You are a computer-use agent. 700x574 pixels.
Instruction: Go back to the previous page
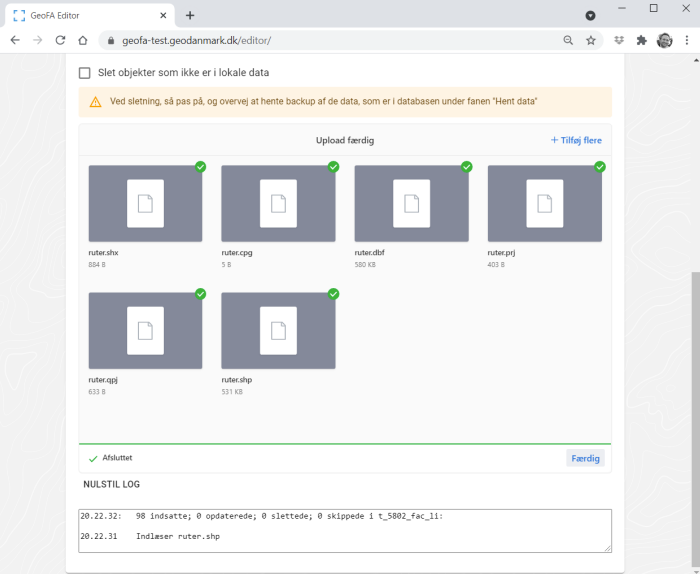[x=15, y=41]
